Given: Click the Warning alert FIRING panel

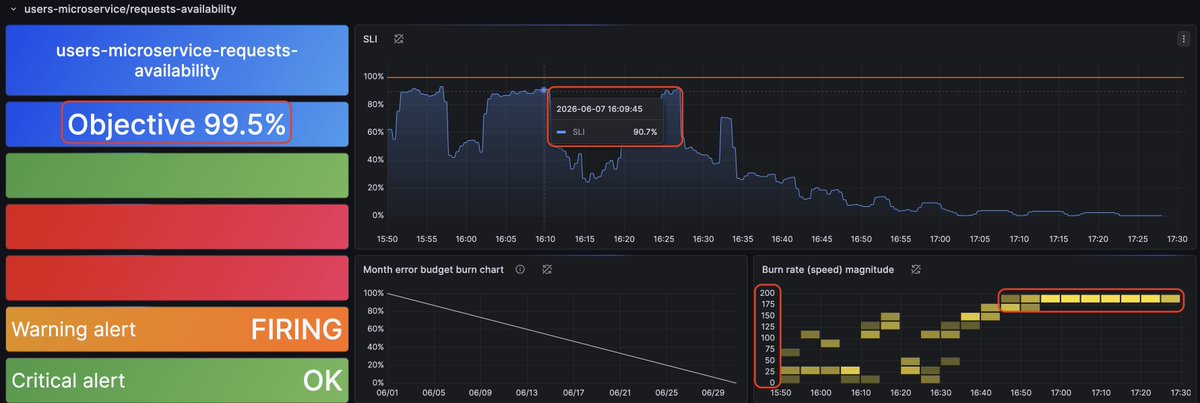Looking at the screenshot, I should coord(177,329).
